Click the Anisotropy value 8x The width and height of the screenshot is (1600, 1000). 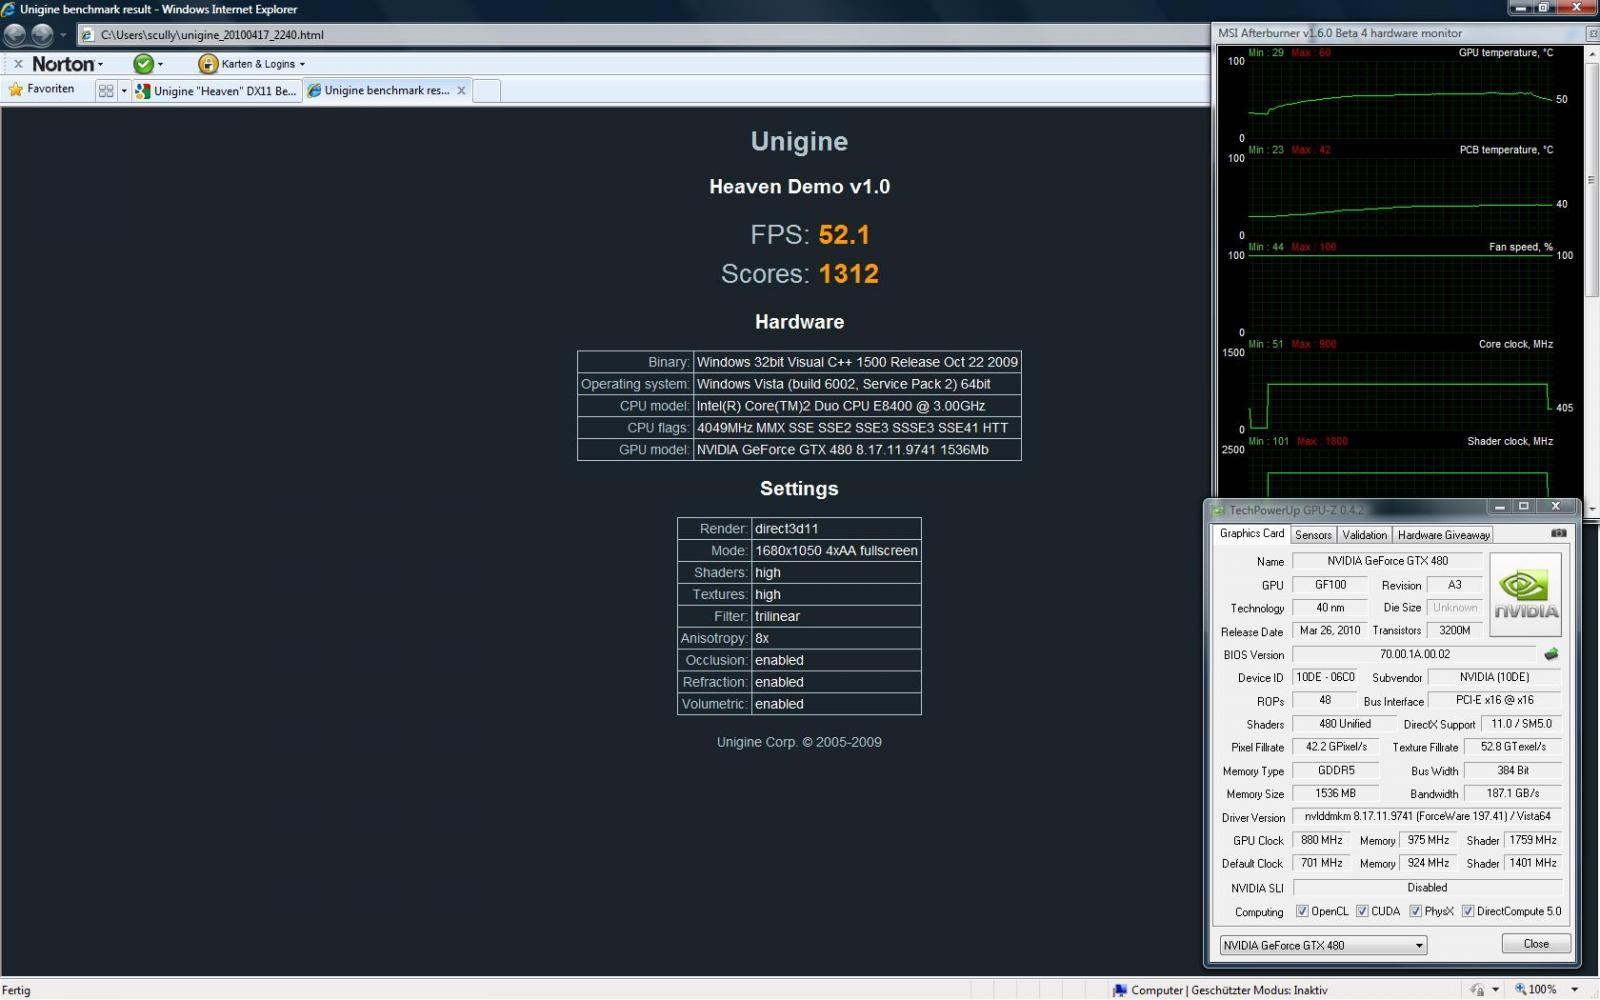(836, 639)
